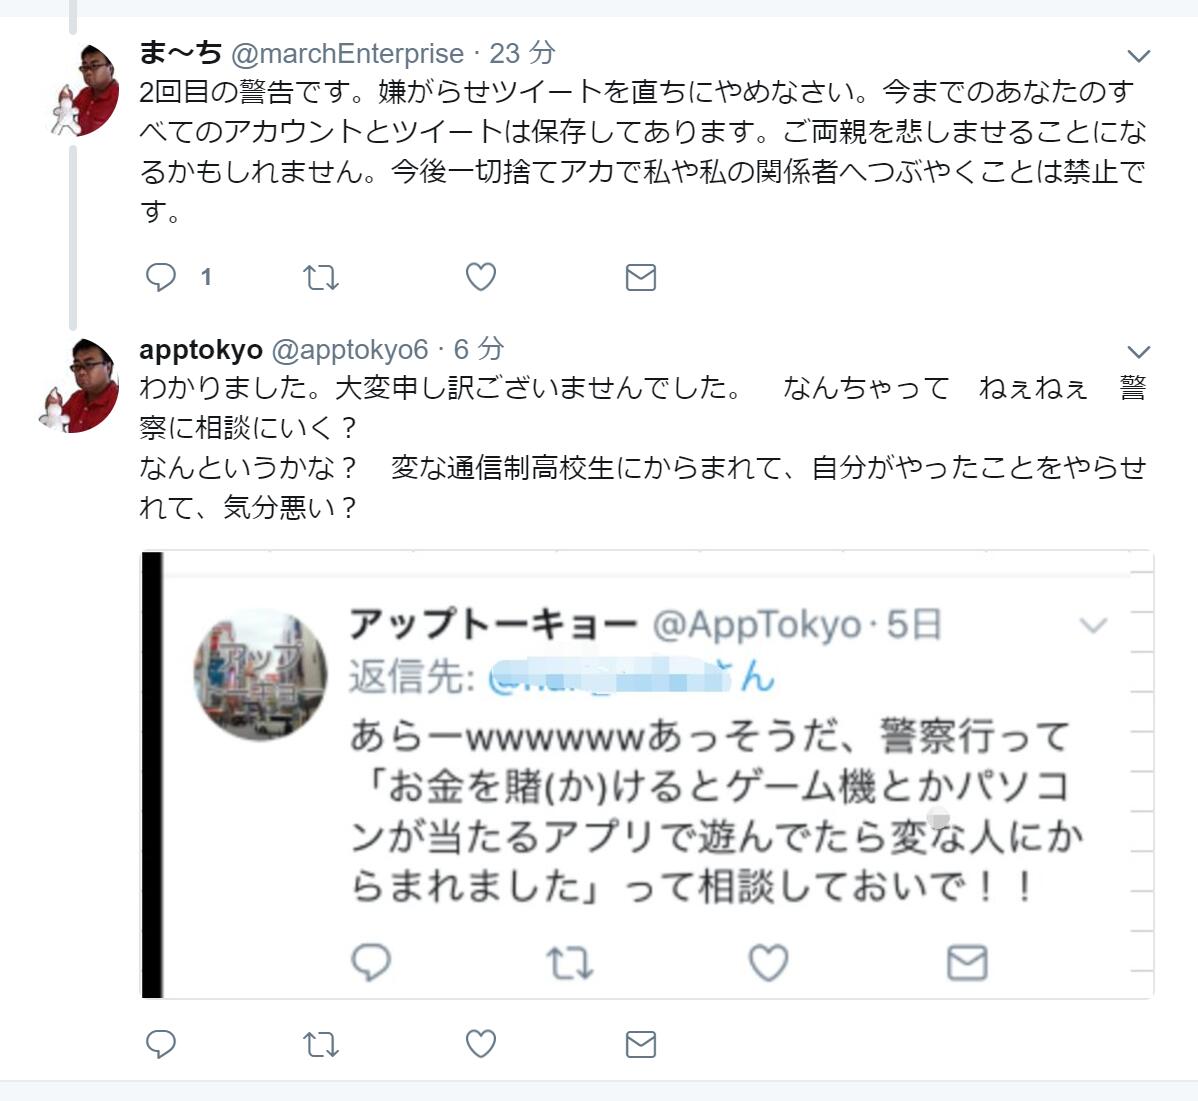1198x1101 pixels.
Task: Open options chevron on marchEnterprise tweet
Action: (1138, 56)
